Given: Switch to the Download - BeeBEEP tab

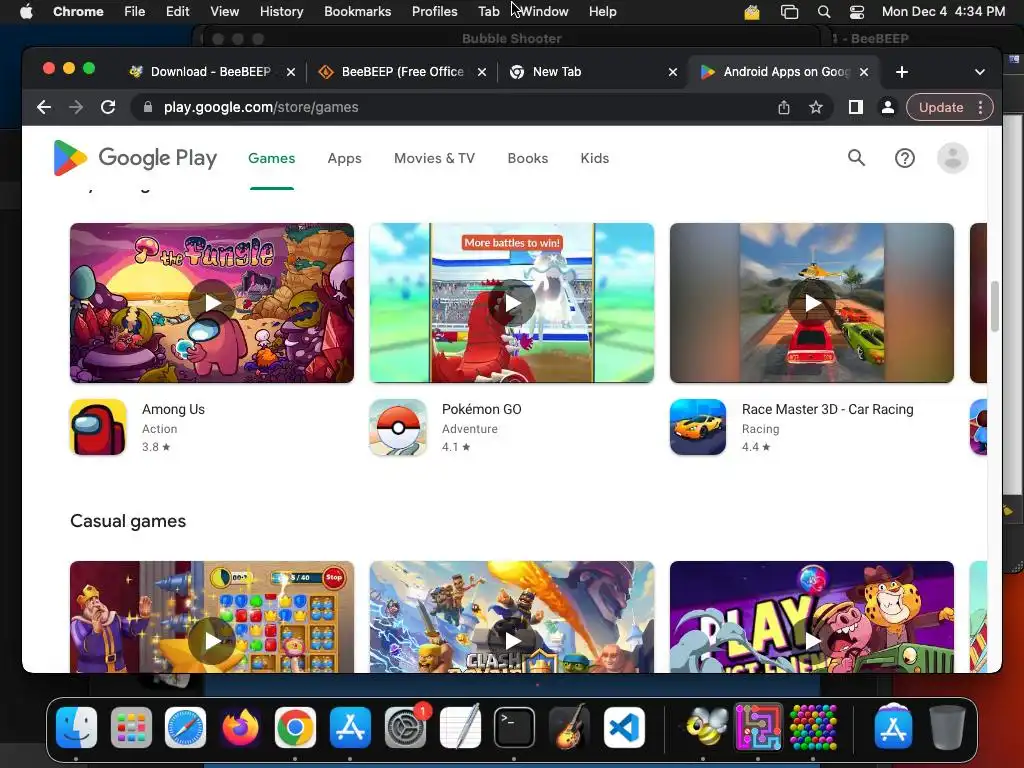Looking at the screenshot, I should coord(210,72).
